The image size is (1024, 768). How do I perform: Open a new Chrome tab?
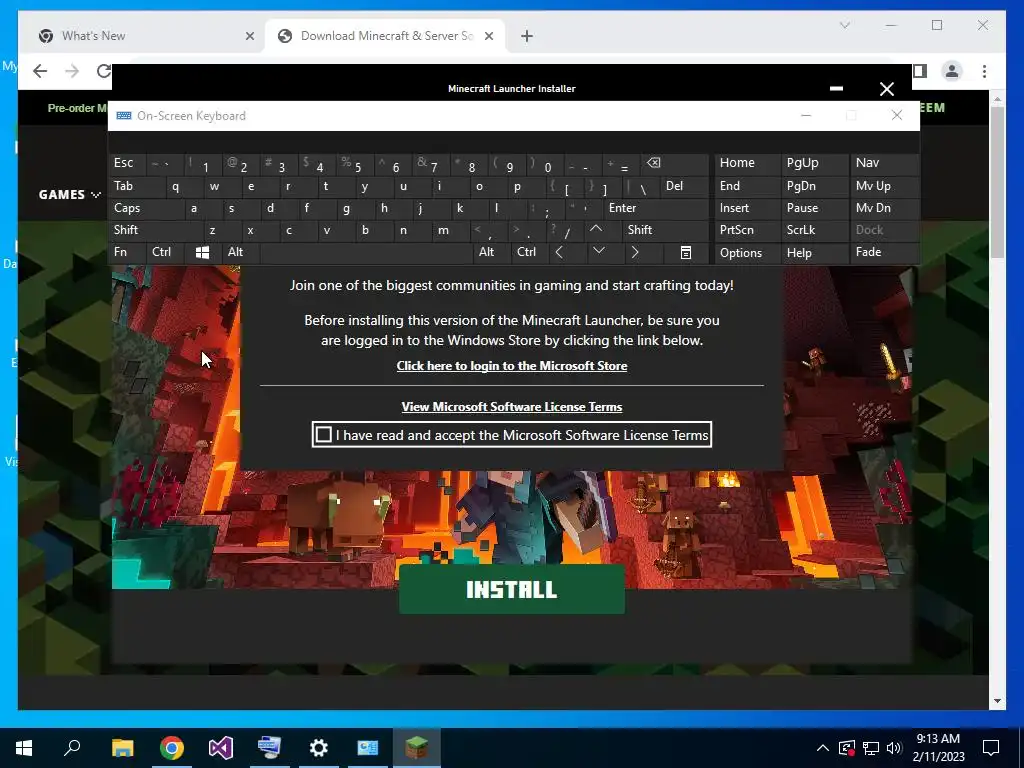pos(527,36)
